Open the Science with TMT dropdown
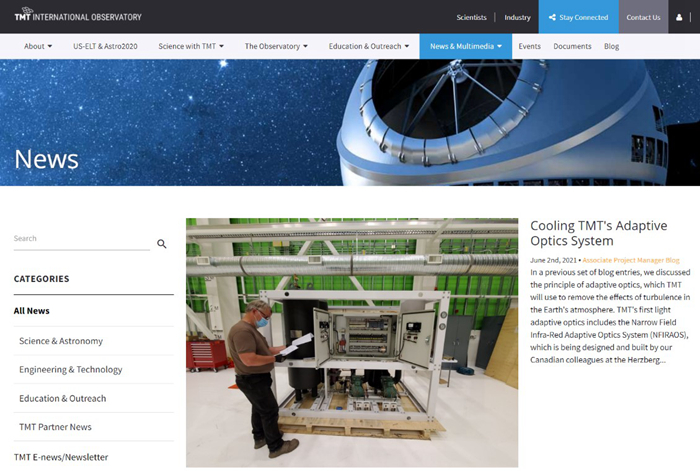 pyautogui.click(x=191, y=46)
